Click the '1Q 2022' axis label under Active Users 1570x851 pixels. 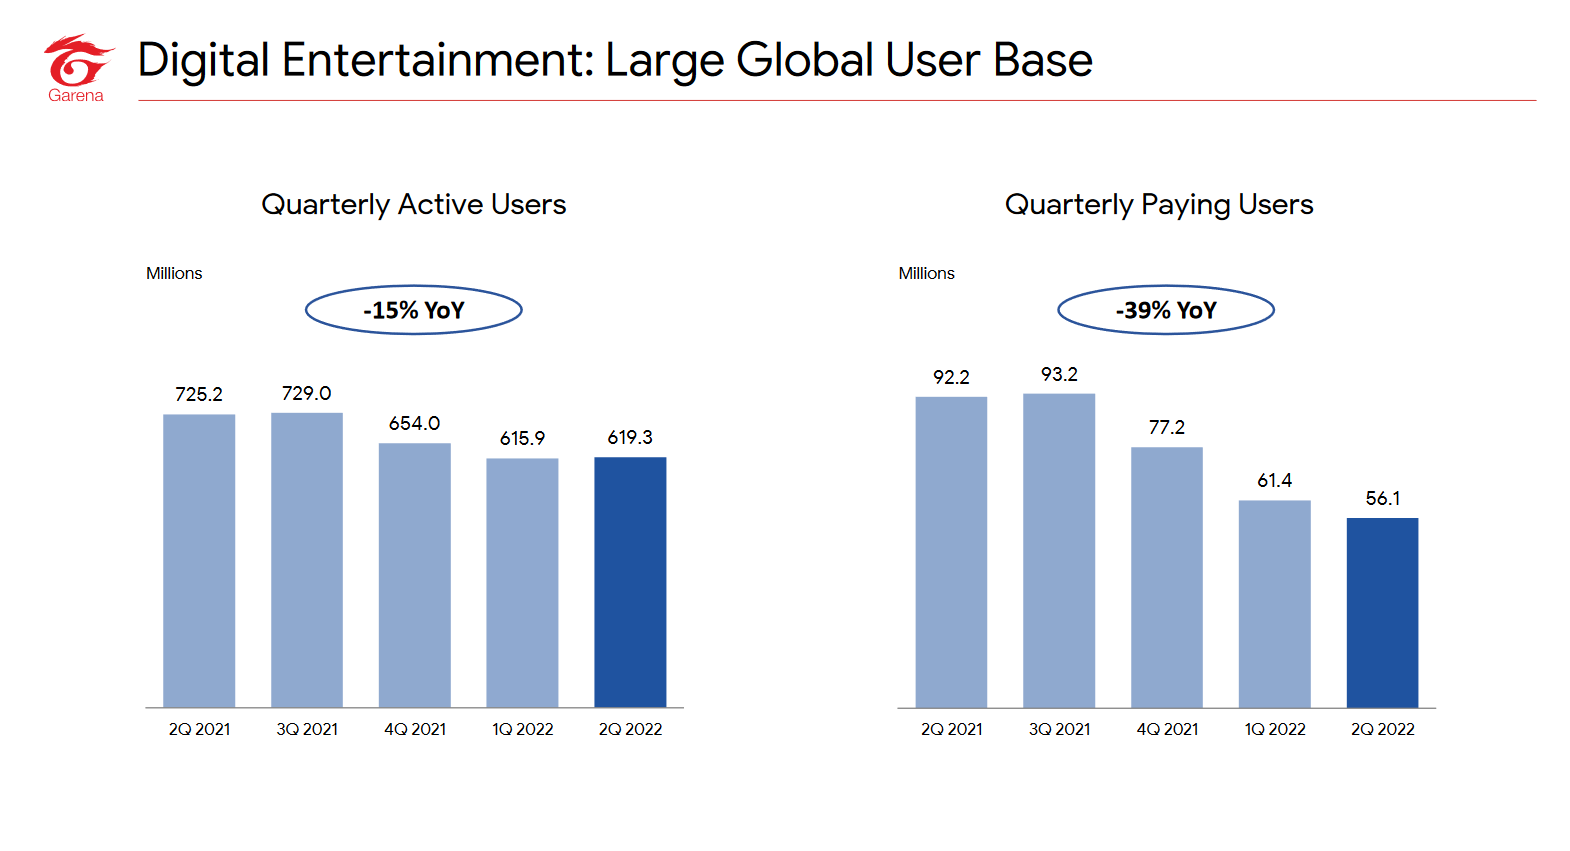pos(522,729)
